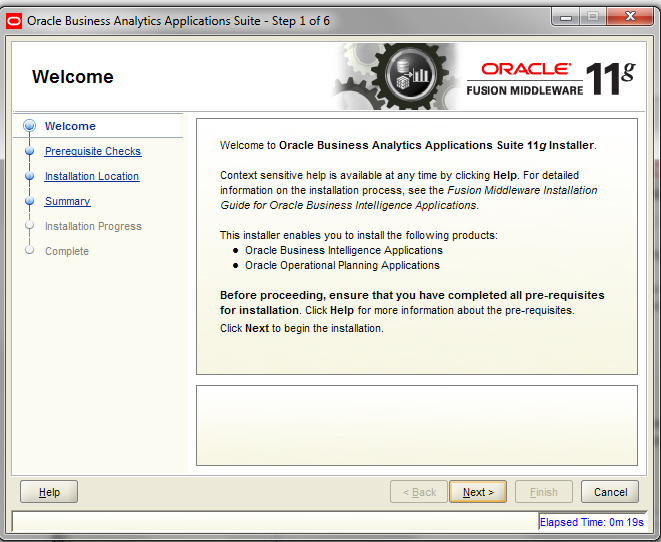Click the Elapsed Time status text

592,522
